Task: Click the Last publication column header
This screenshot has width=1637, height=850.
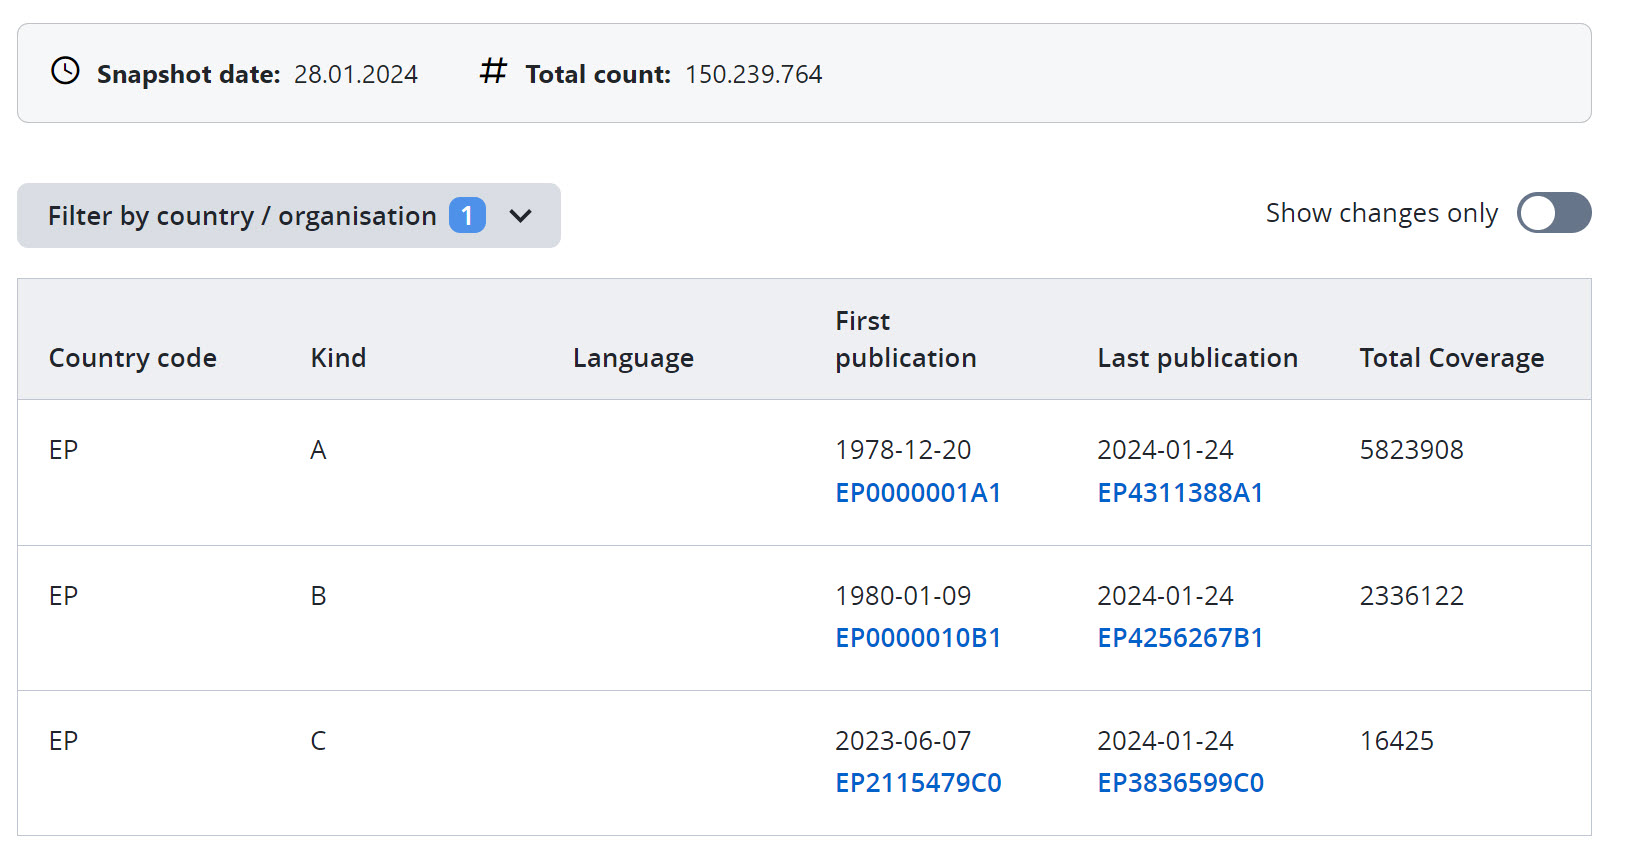Action: 1197,358
